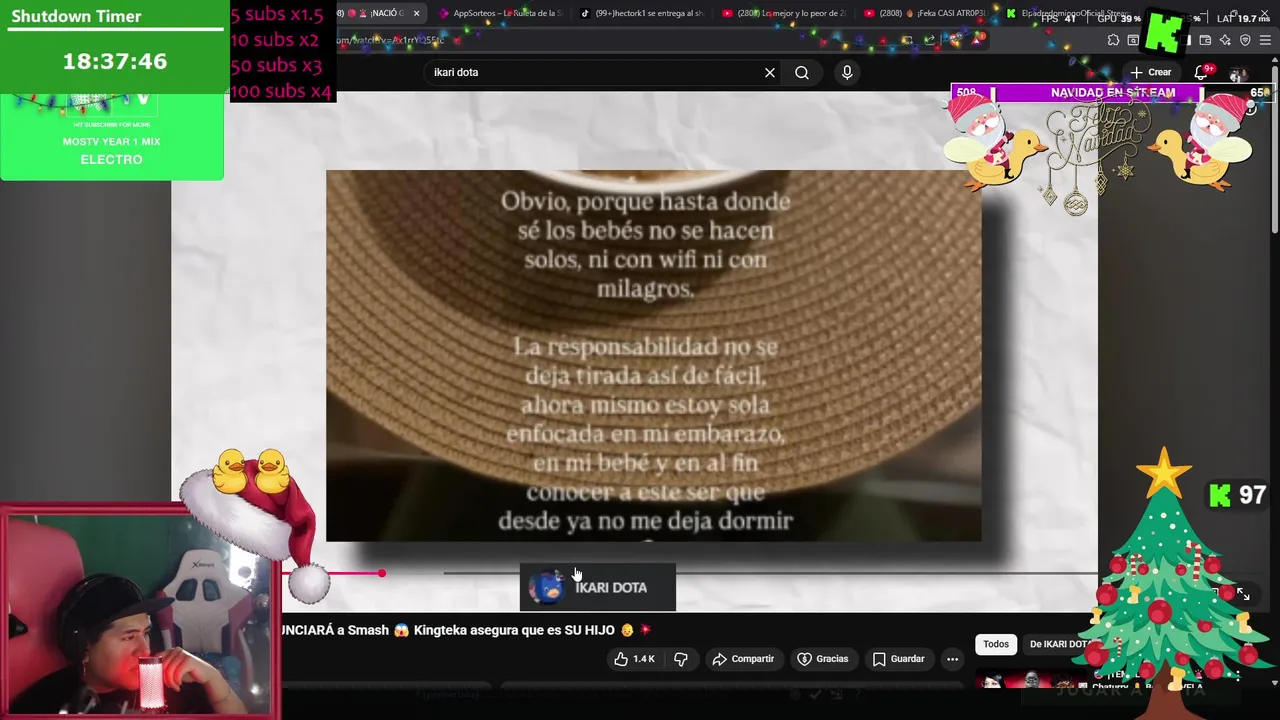This screenshot has width=1280, height=720.
Task: Start voice search with the microphone icon
Action: click(x=847, y=72)
